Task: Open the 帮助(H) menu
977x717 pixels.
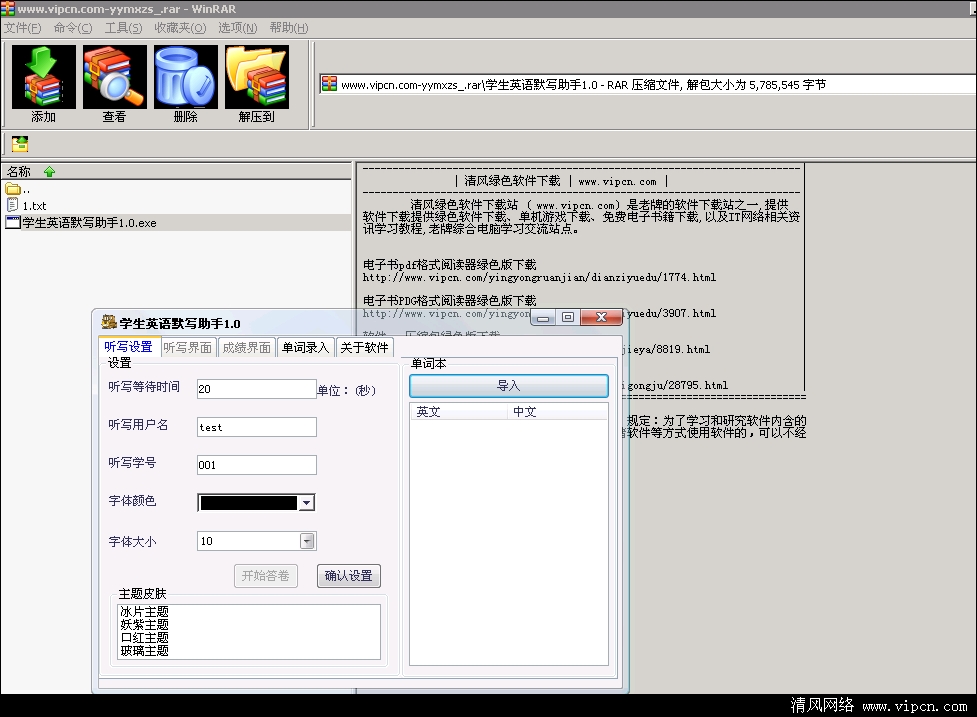Action: click(288, 28)
